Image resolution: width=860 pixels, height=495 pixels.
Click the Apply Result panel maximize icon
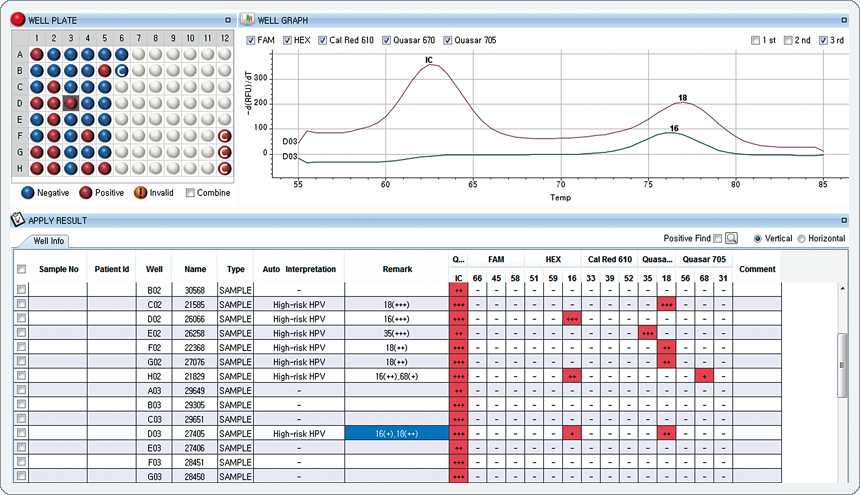pos(844,220)
